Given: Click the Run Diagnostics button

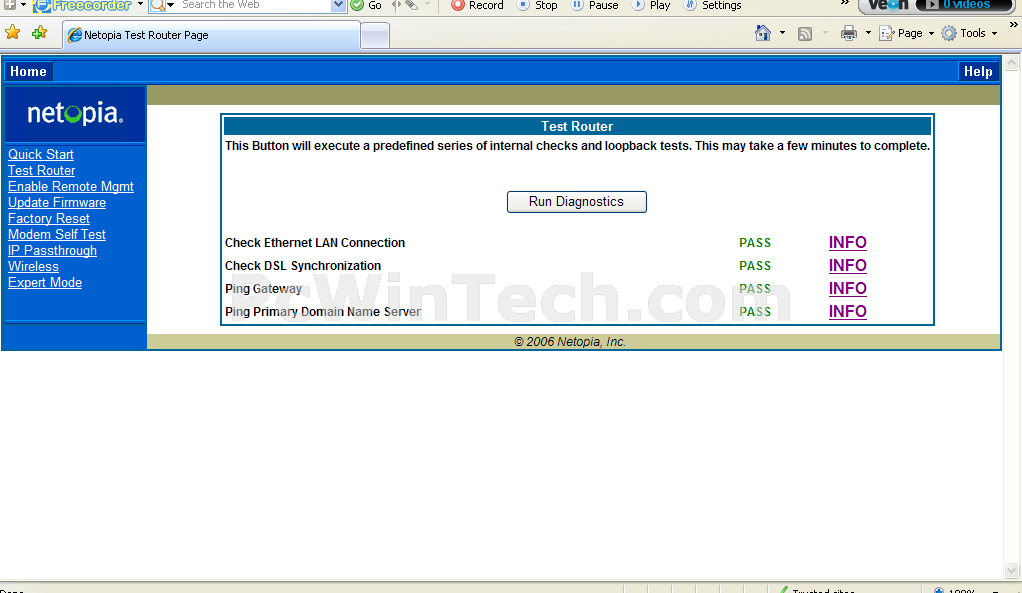Looking at the screenshot, I should 577,202.
